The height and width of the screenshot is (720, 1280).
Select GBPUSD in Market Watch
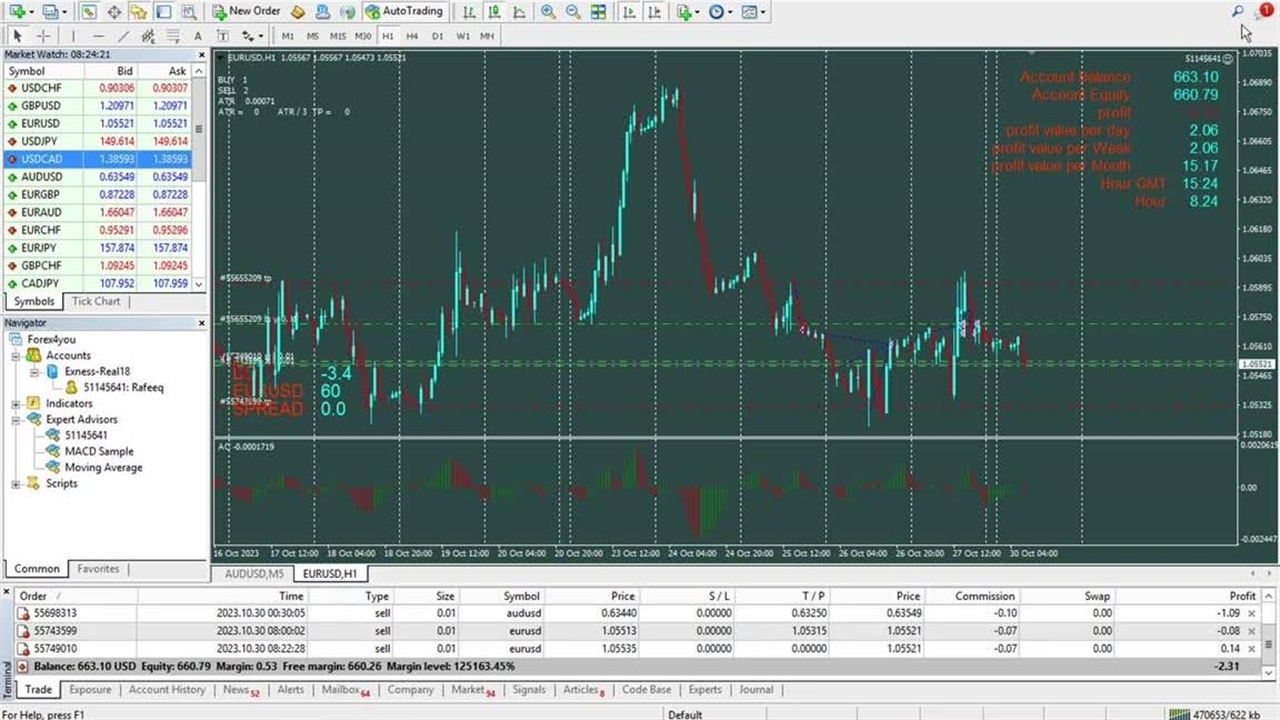41,106
